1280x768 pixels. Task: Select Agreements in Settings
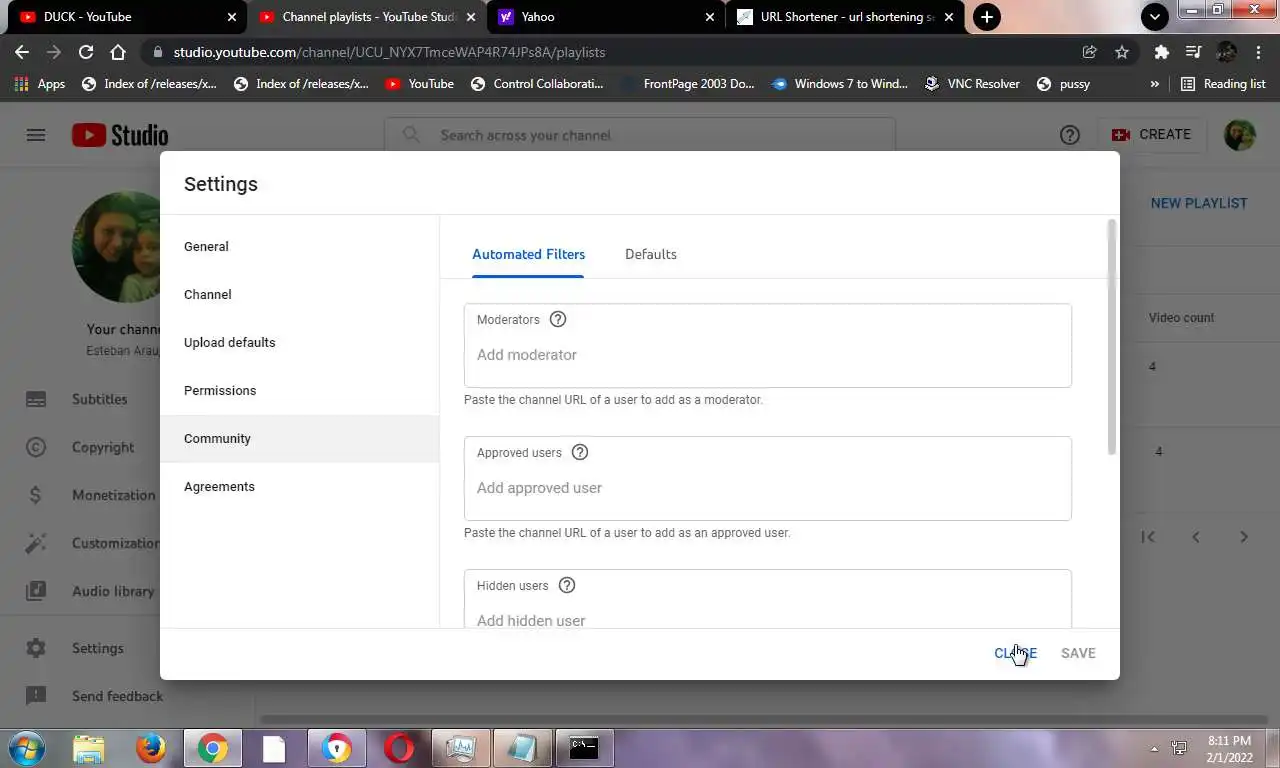300,486
